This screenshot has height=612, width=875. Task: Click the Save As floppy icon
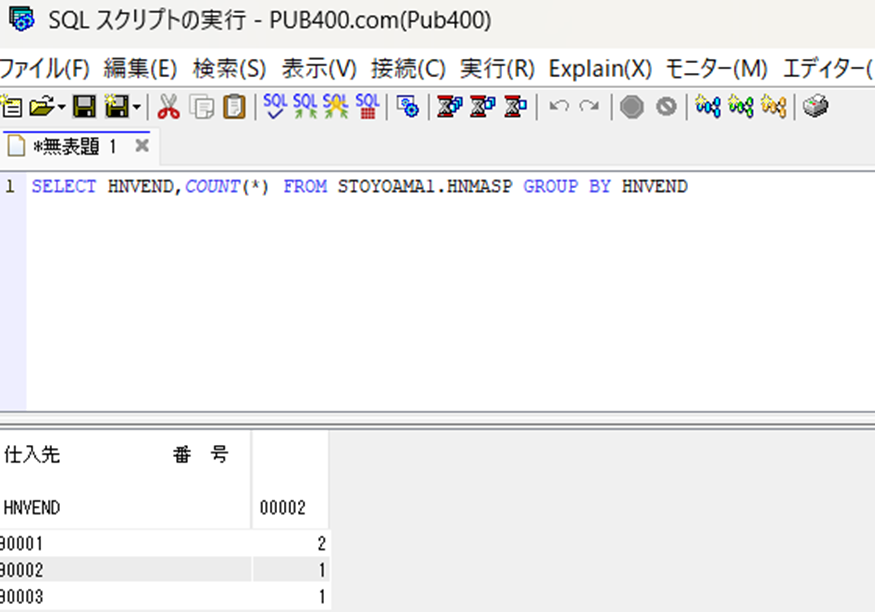click(117, 107)
